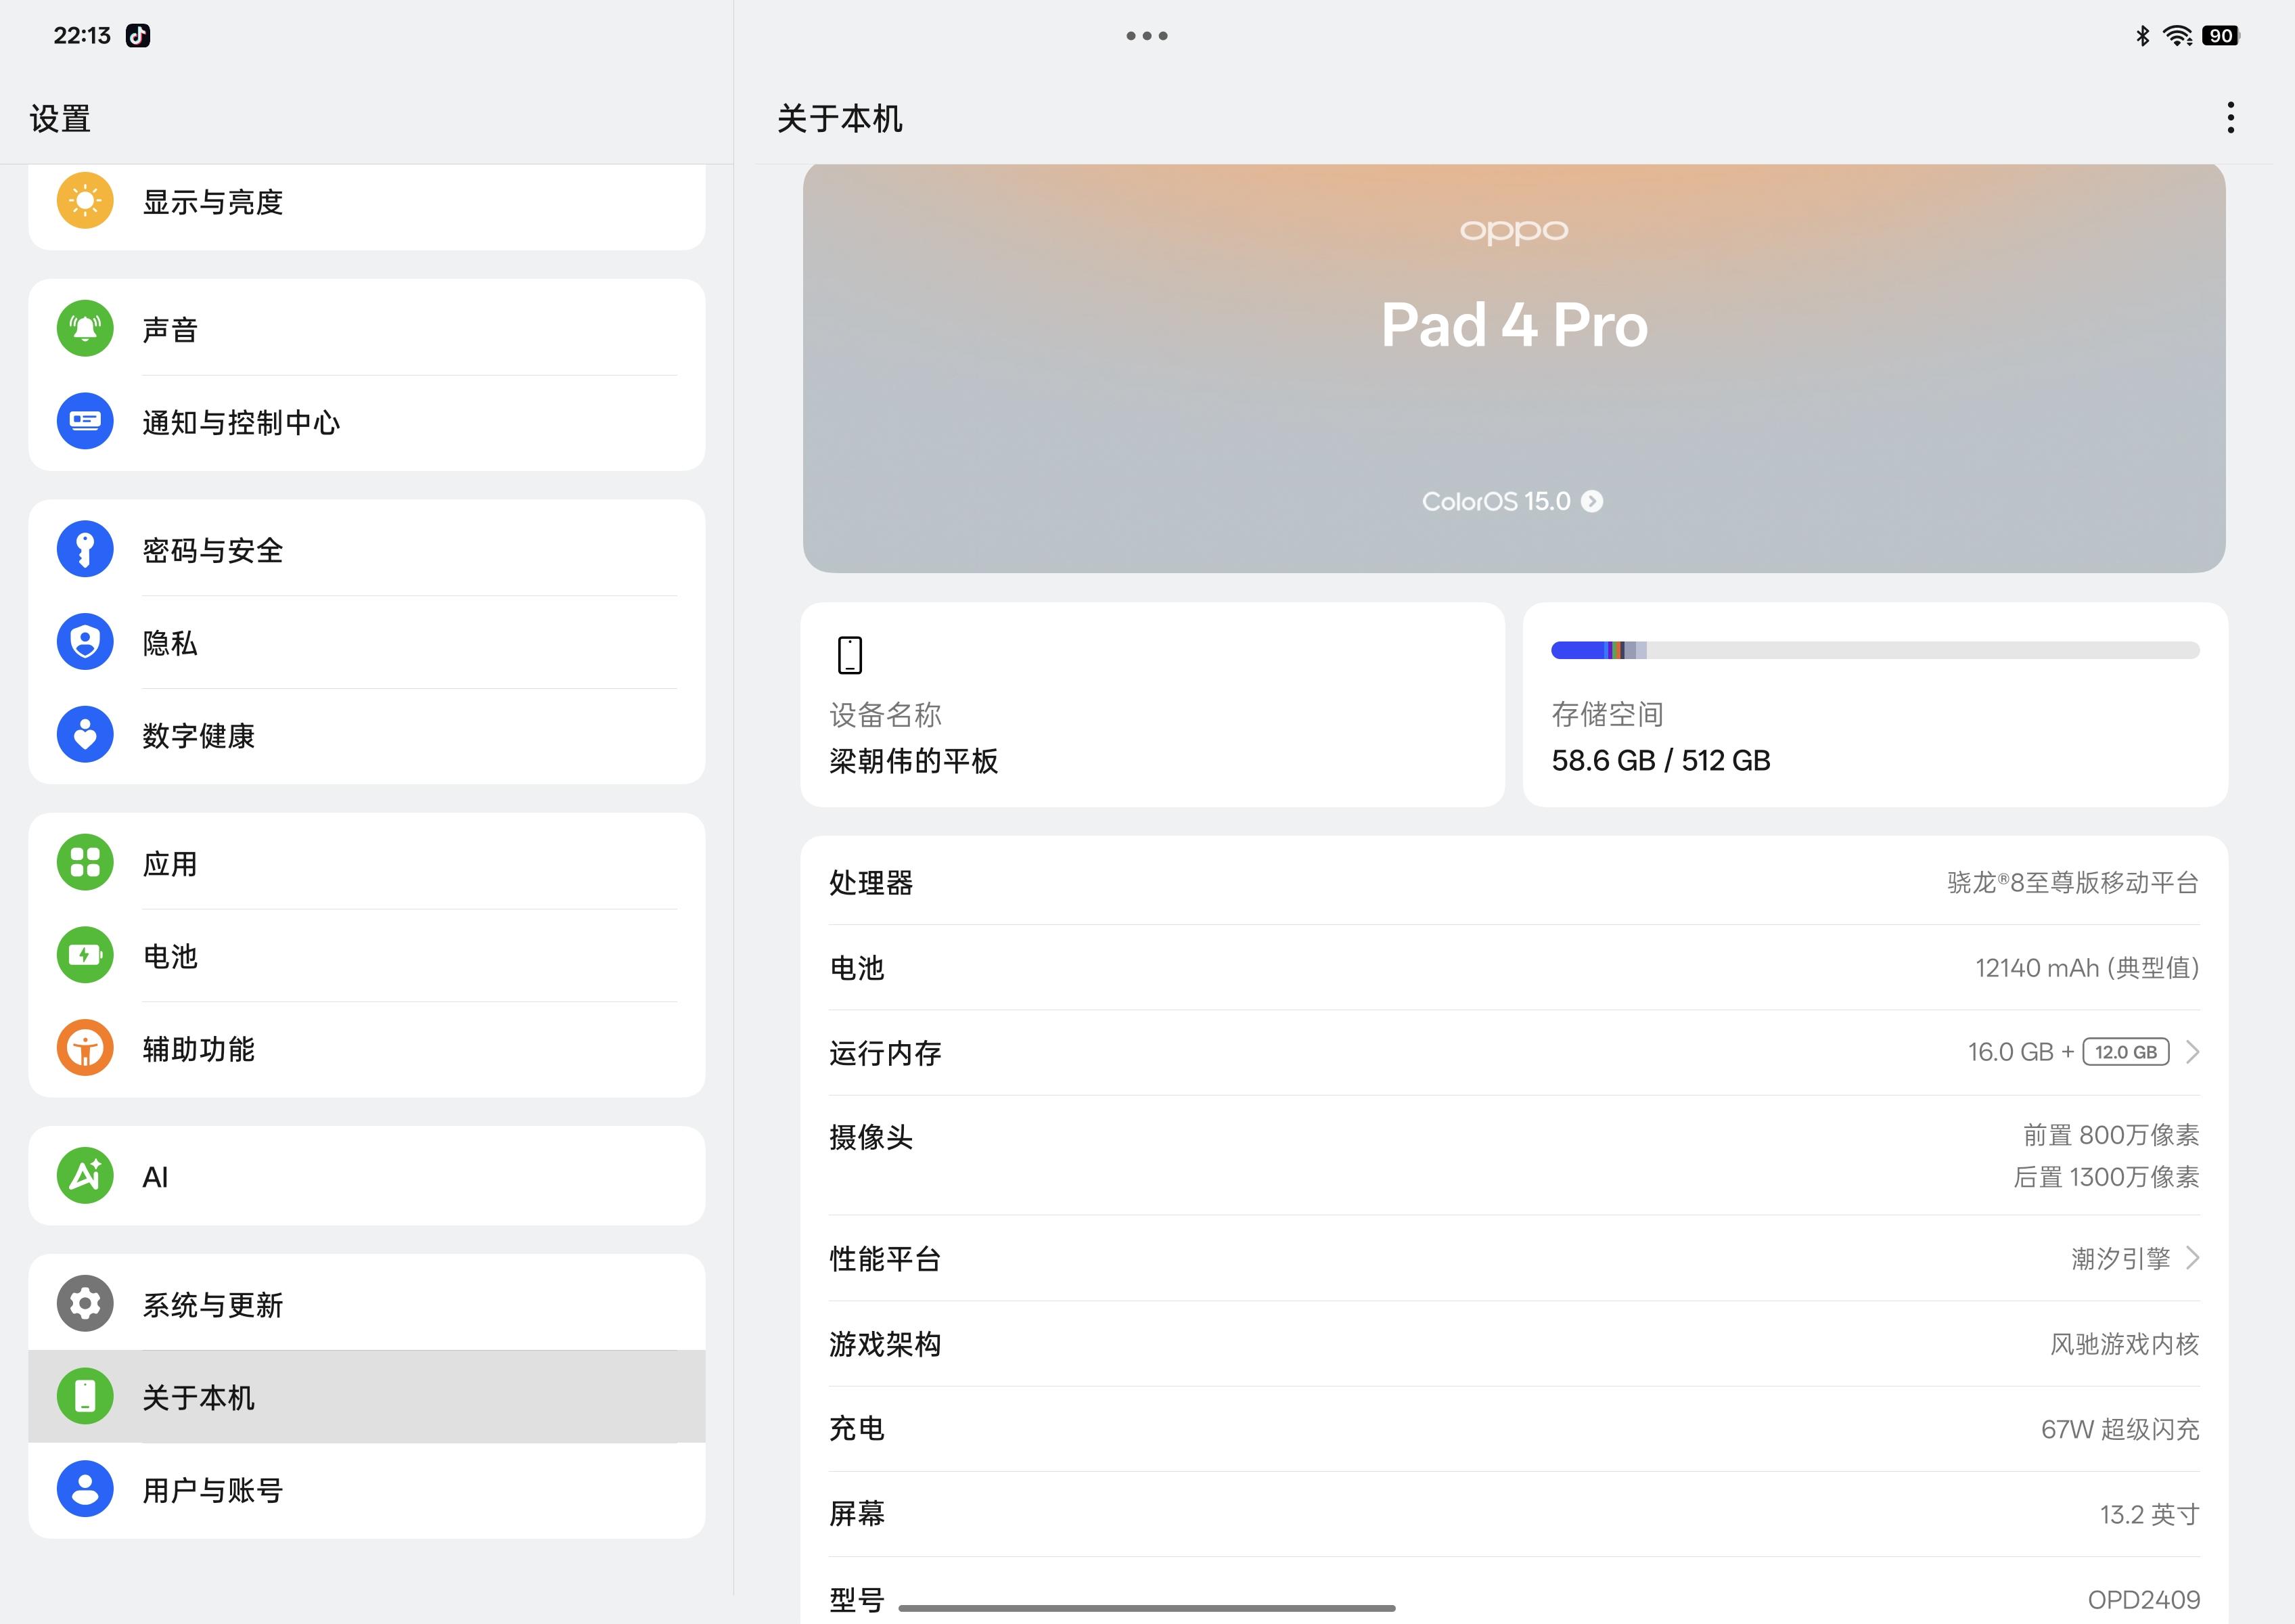Tap the Pad 4 Pro banner
Viewport: 2295px width, 1624px height.
click(1514, 368)
